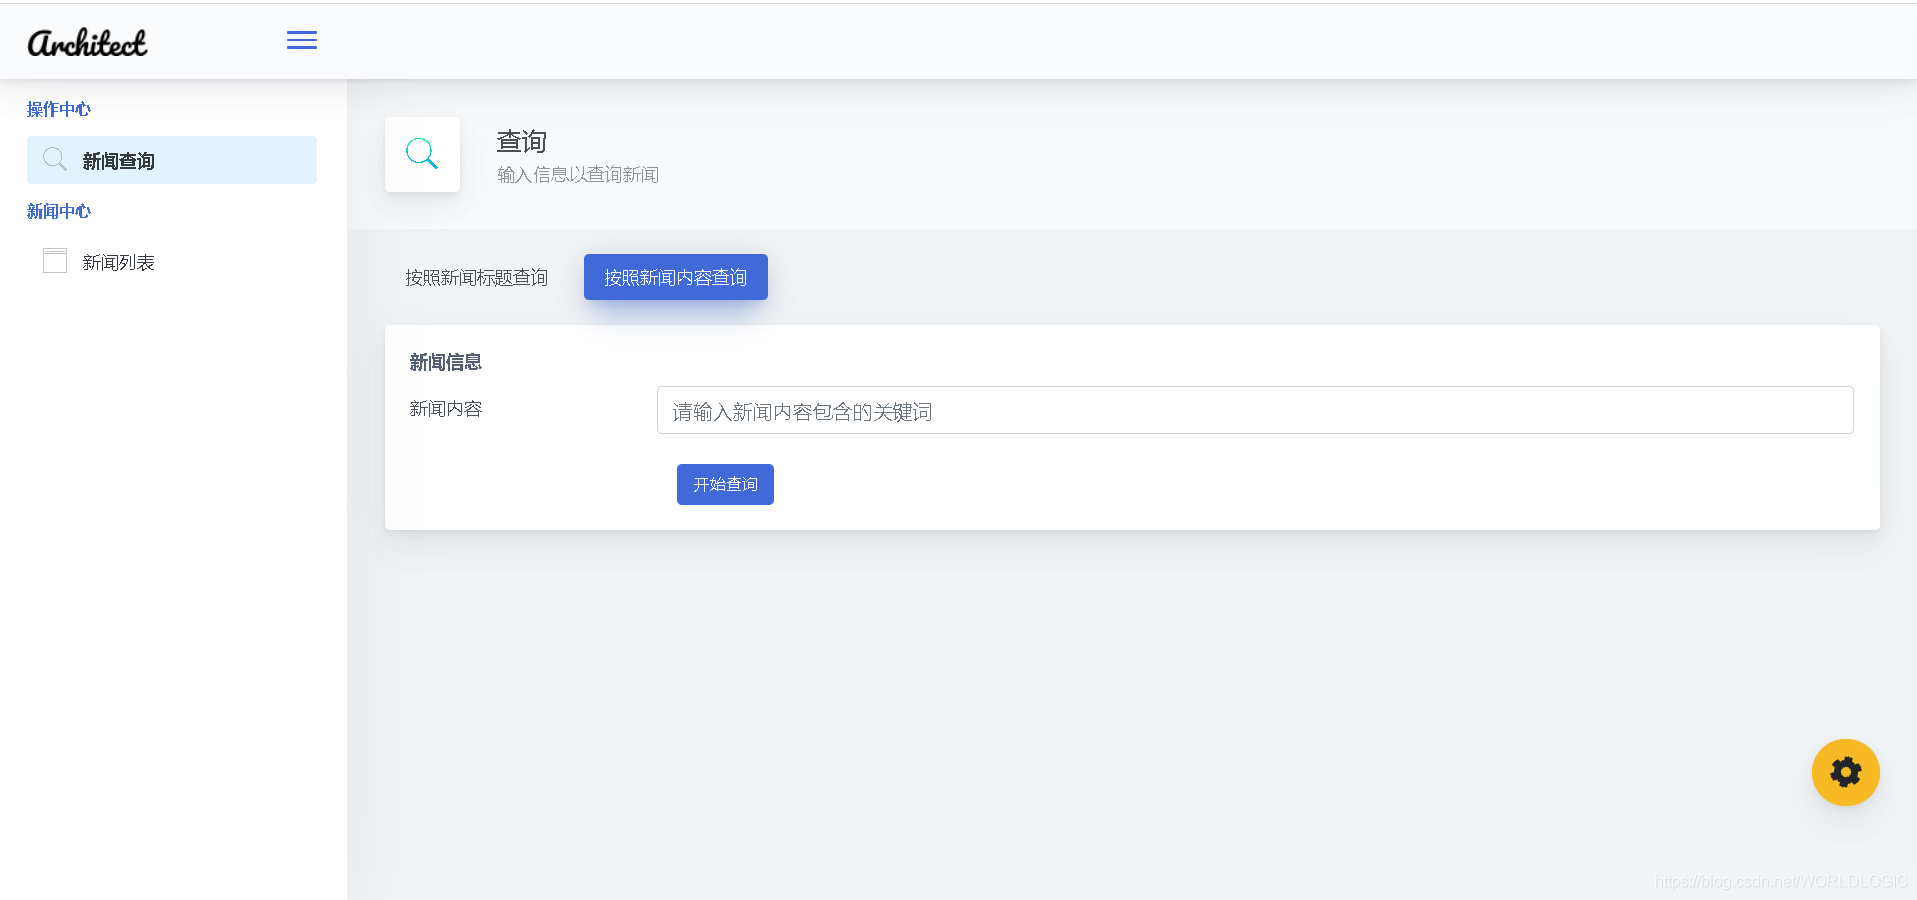Open the hamburger menu icon

point(301,40)
